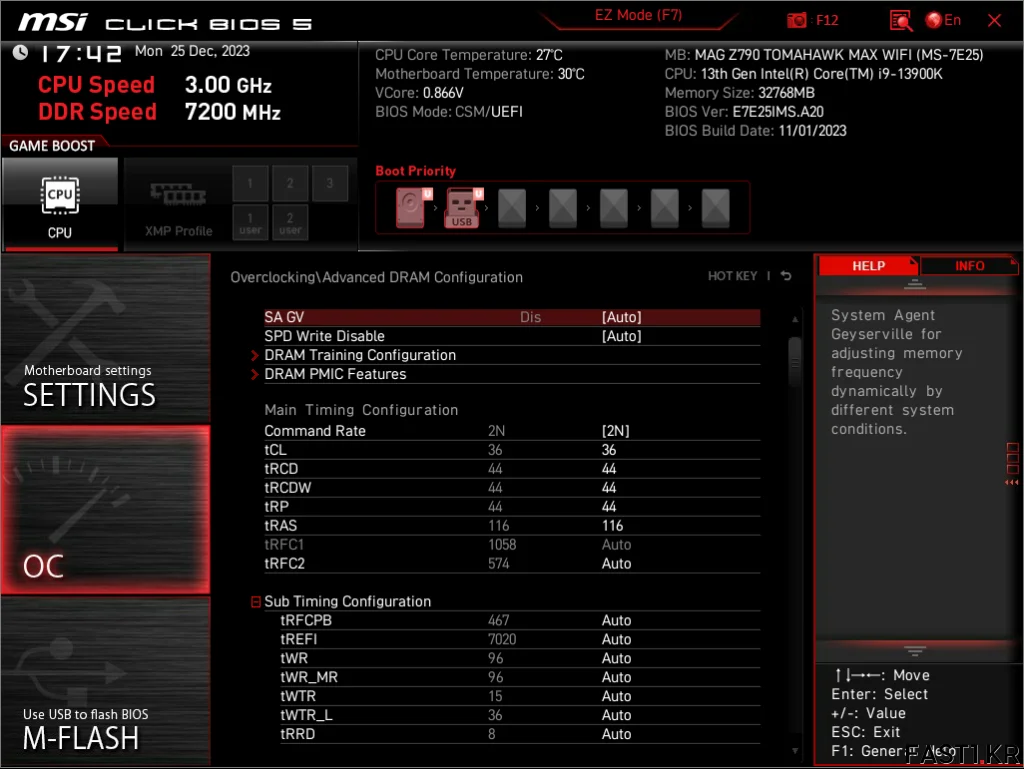This screenshot has height=769, width=1024.
Task: Close the BIOS with the X button
Action: 994,20
